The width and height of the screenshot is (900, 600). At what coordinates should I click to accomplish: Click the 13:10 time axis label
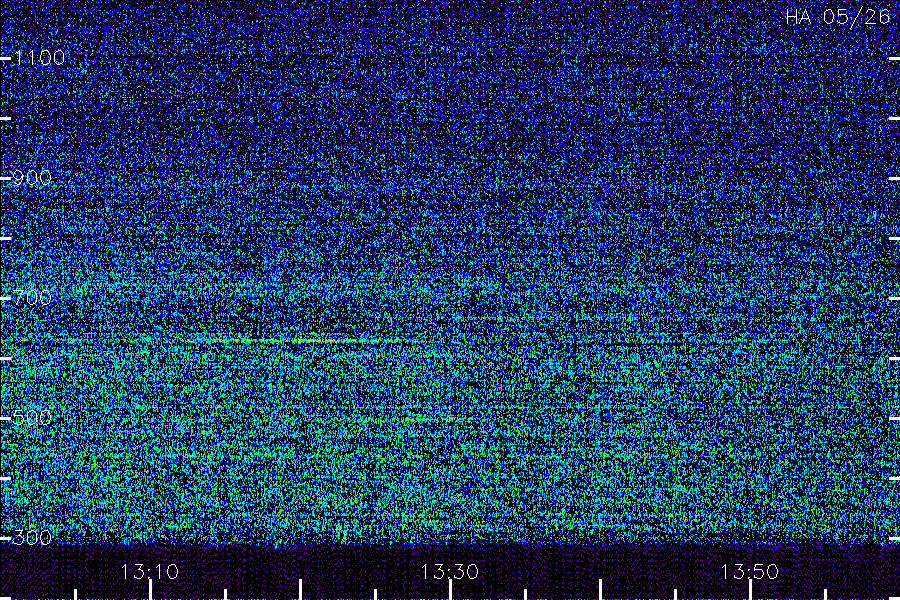pyautogui.click(x=150, y=572)
